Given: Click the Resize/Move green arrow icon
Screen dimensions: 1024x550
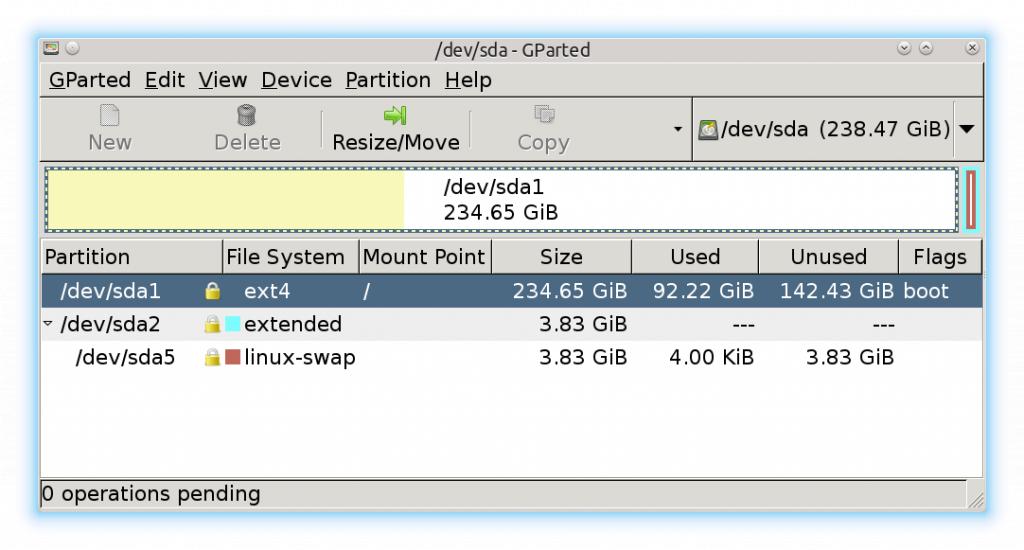Looking at the screenshot, I should click(395, 116).
